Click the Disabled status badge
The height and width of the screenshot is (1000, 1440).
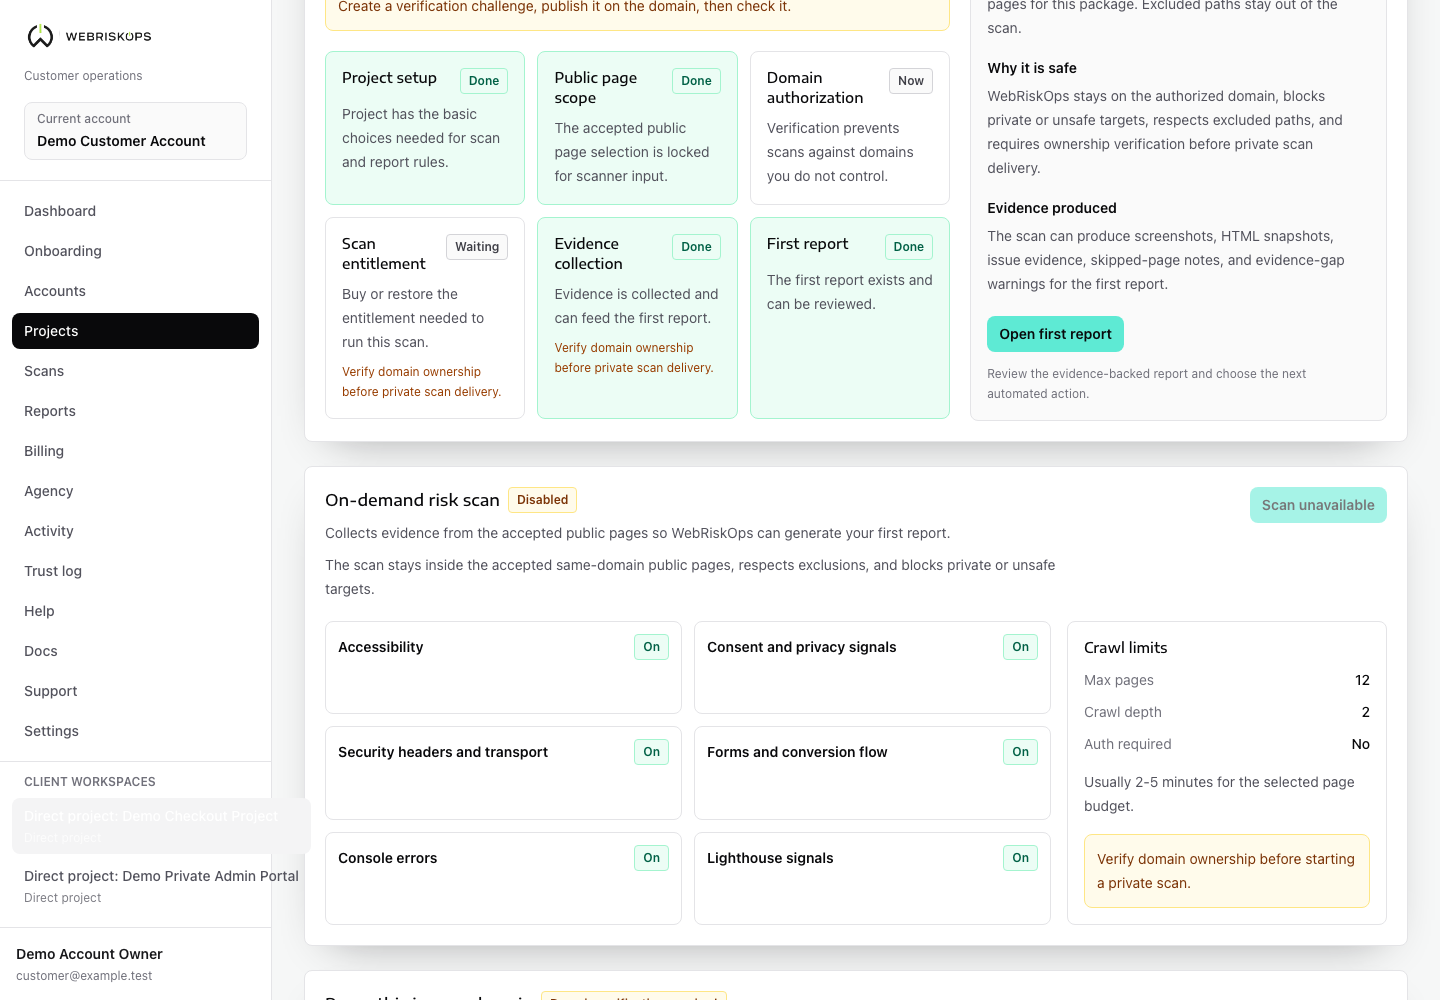point(542,500)
